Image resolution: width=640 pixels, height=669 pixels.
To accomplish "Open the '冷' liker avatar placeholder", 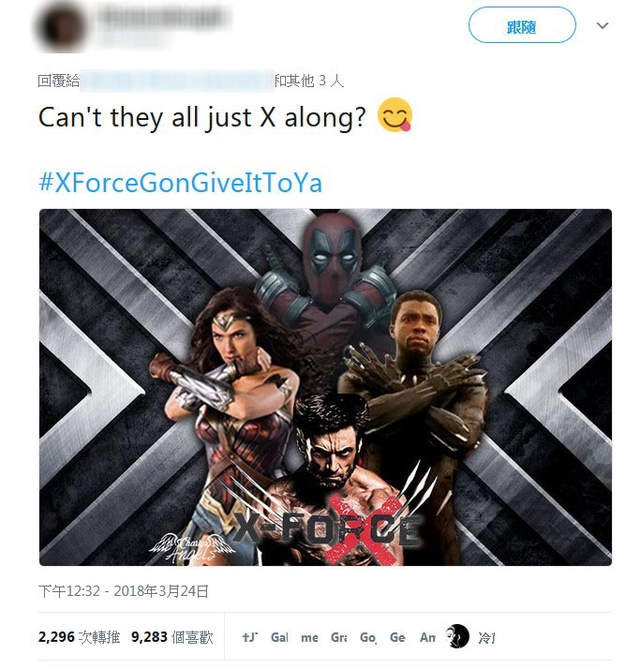I will click(487, 637).
